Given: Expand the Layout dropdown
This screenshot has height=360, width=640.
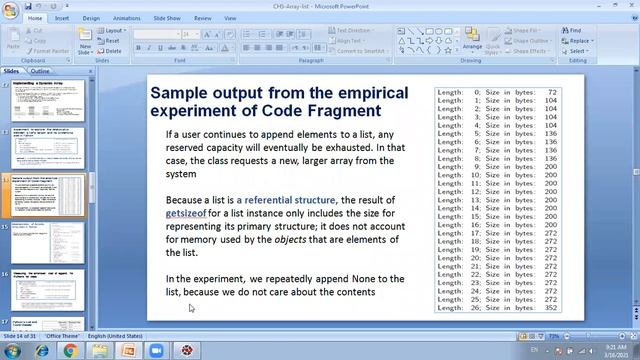Looking at the screenshot, I should 112,31.
